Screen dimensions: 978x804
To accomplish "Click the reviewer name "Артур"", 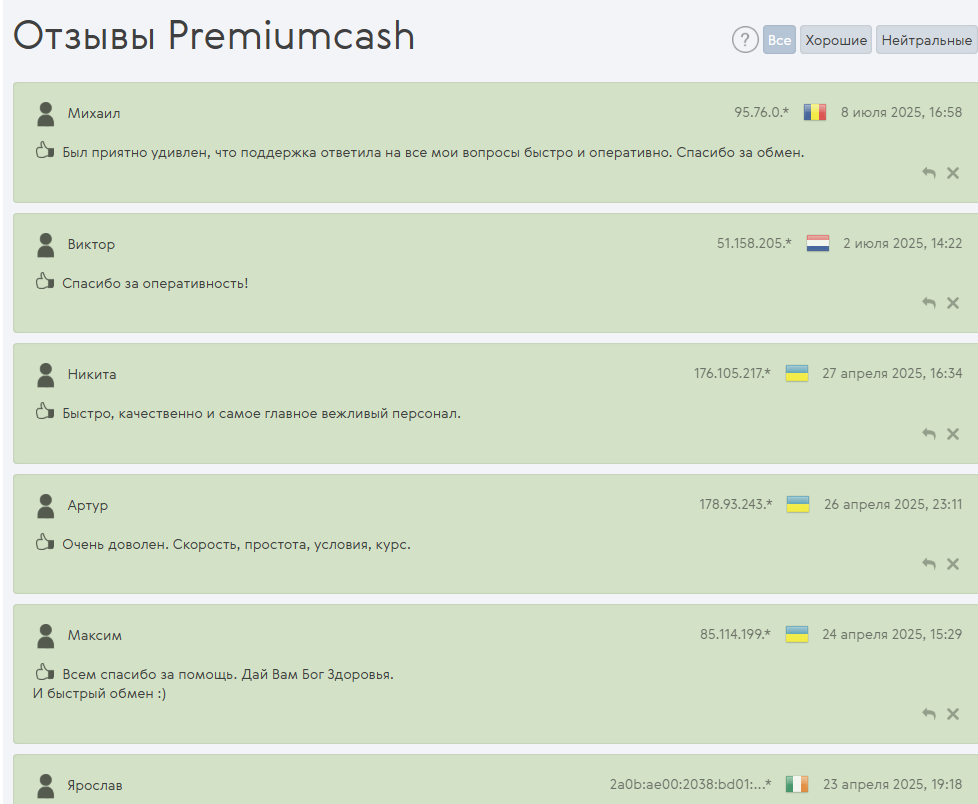I will [88, 506].
